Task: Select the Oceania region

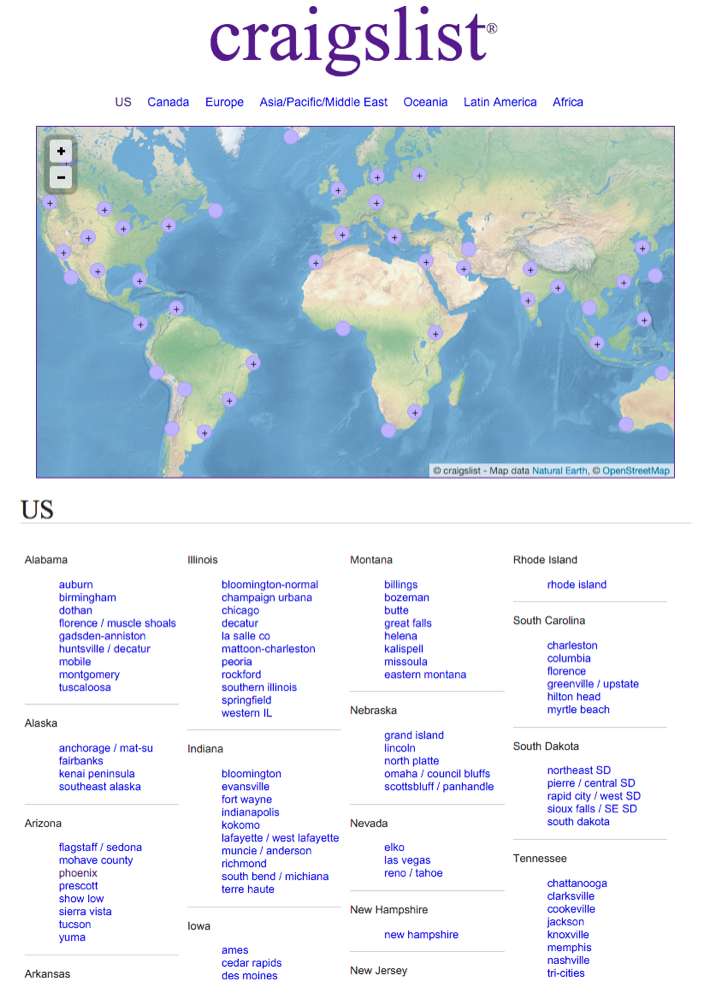Action: [x=425, y=102]
